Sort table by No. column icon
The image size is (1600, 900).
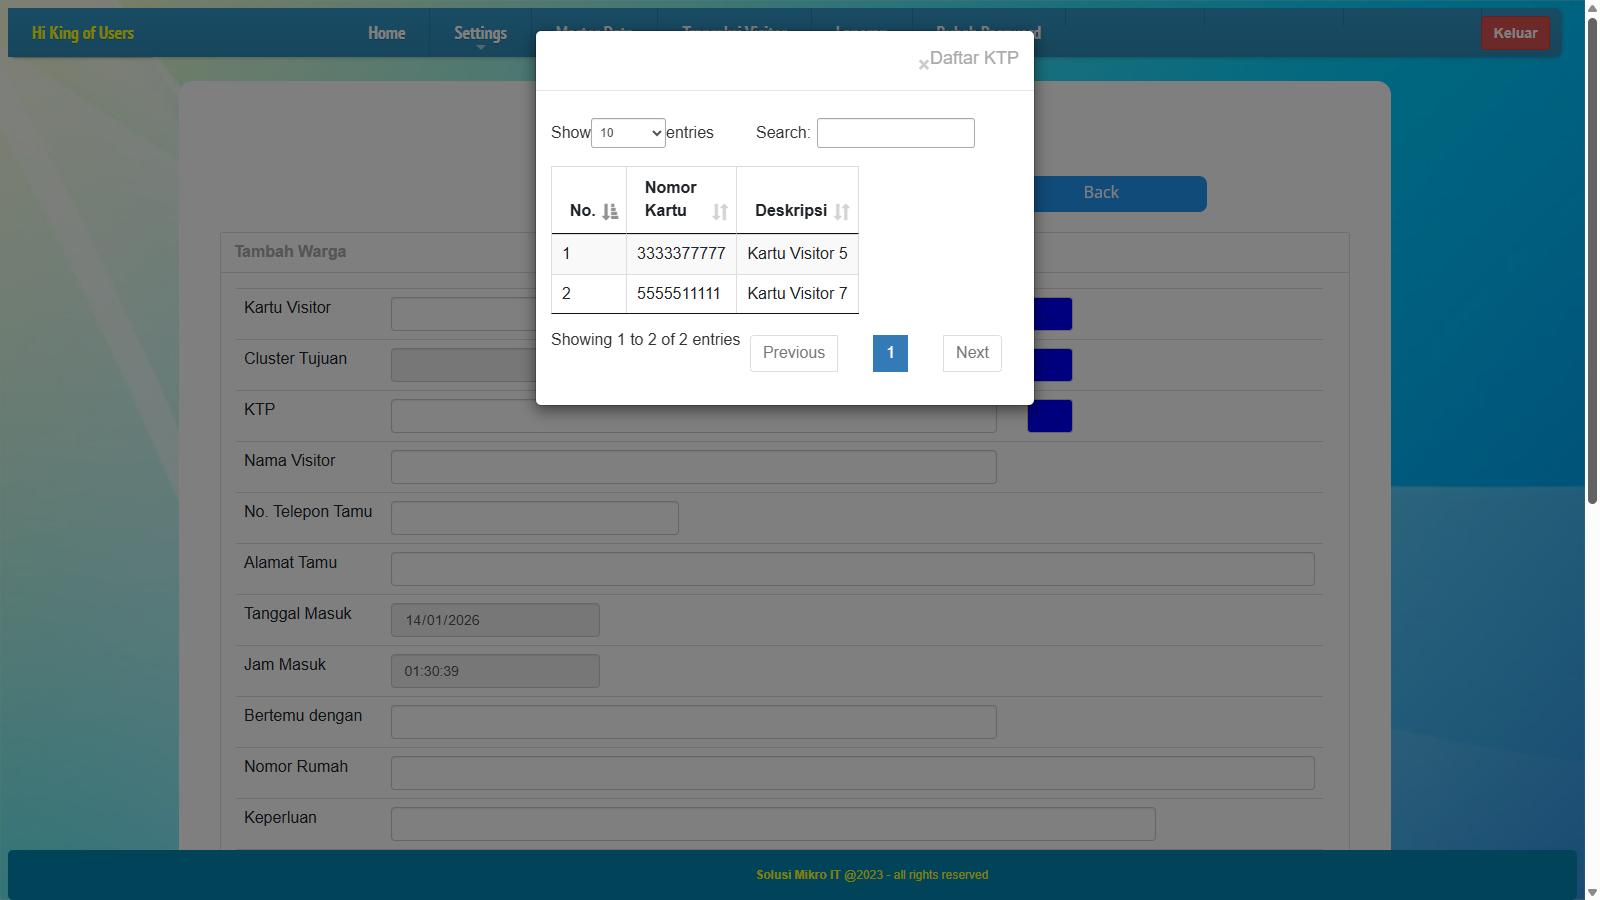point(609,211)
